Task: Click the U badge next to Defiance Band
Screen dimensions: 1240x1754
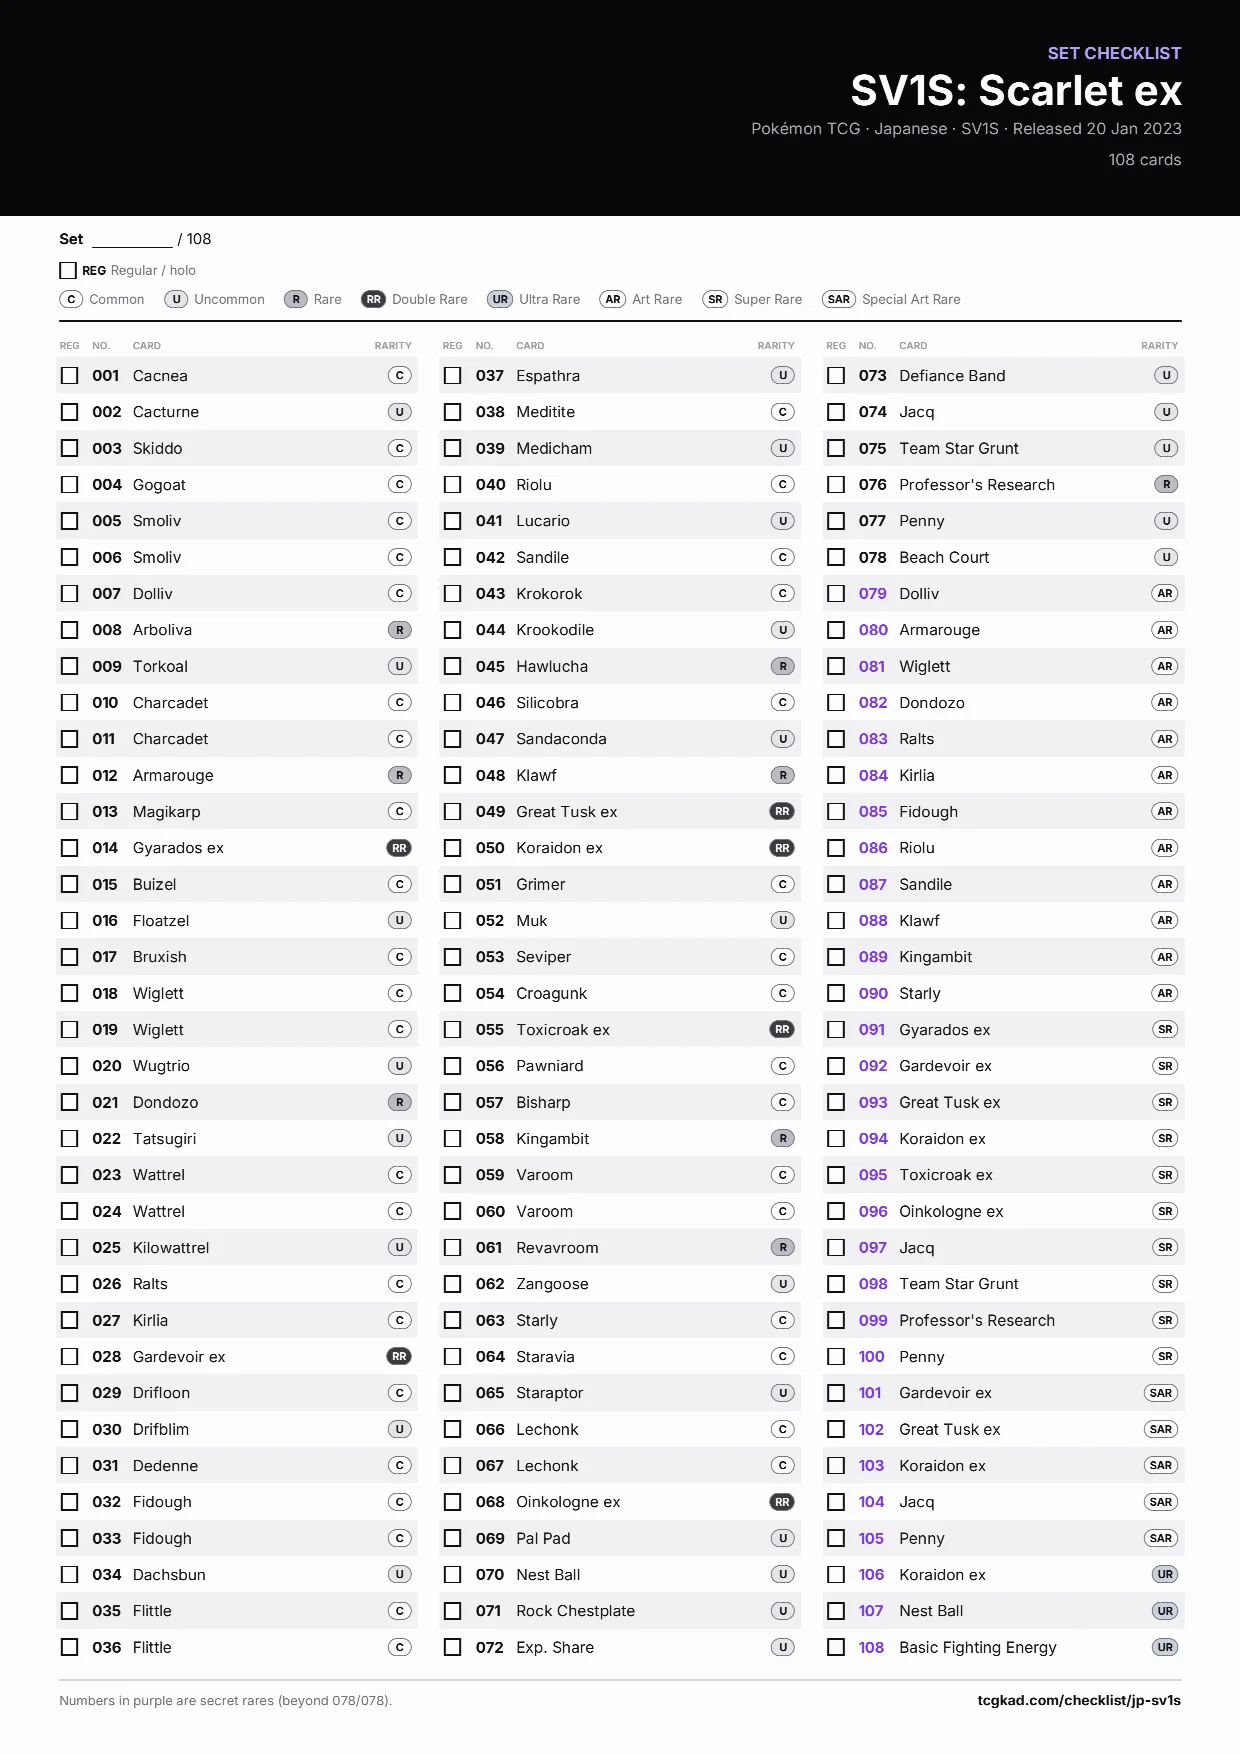Action: [1166, 376]
